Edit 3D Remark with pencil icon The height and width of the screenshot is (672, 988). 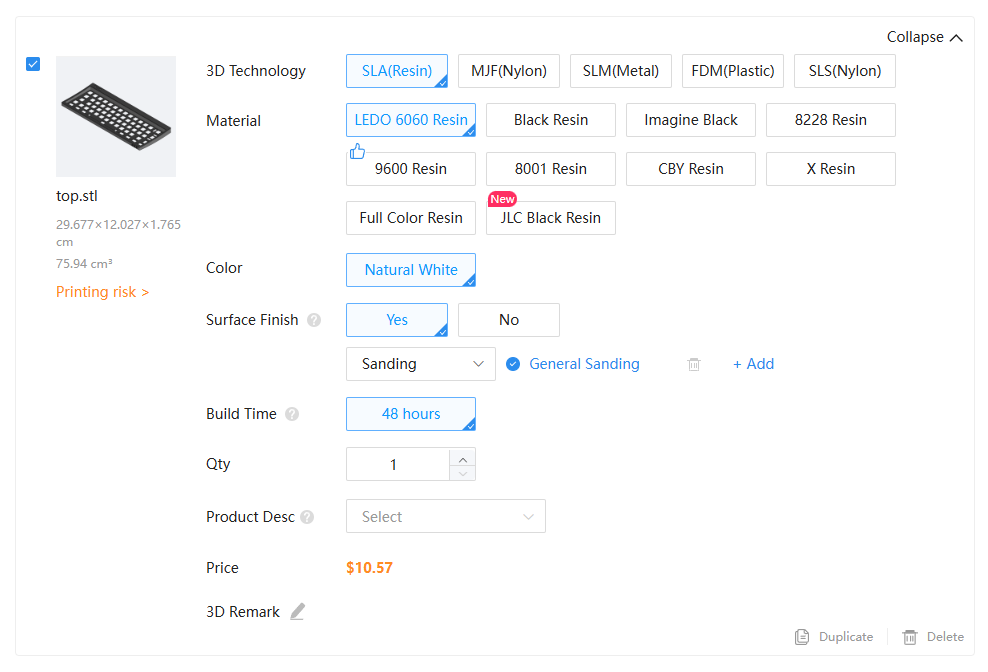[297, 611]
